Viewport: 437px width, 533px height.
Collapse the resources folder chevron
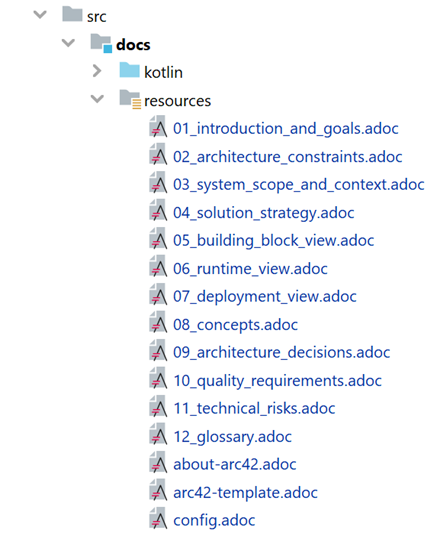[x=97, y=99]
